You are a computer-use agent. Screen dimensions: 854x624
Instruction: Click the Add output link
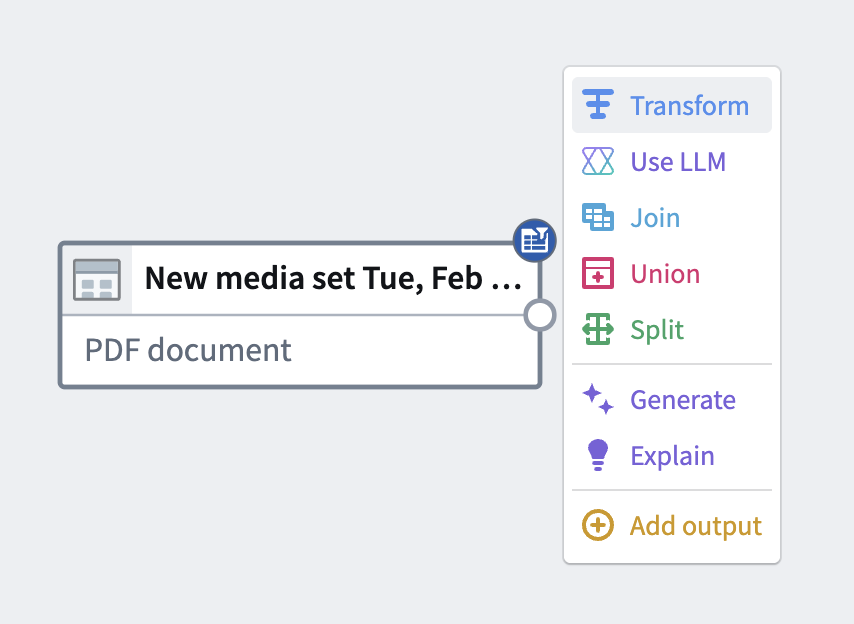tap(694, 525)
